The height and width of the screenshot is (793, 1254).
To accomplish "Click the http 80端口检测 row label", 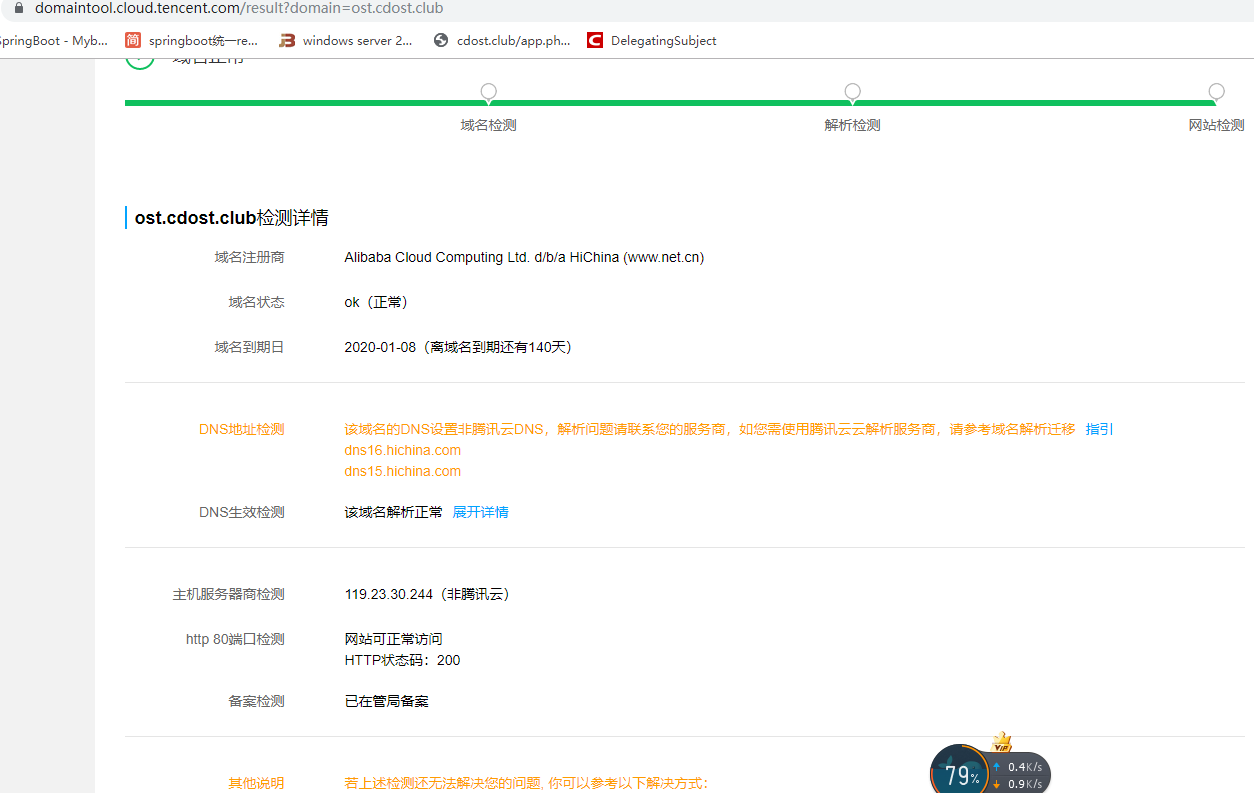I will point(235,639).
